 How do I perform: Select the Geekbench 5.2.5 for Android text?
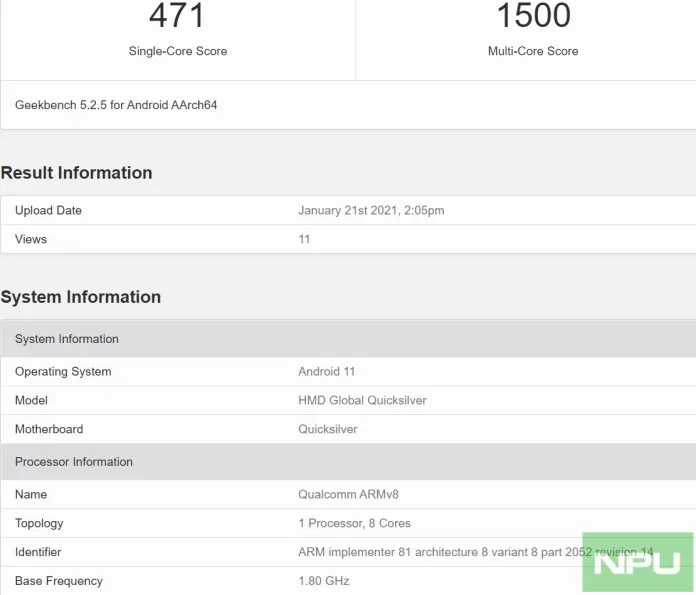click(x=116, y=105)
